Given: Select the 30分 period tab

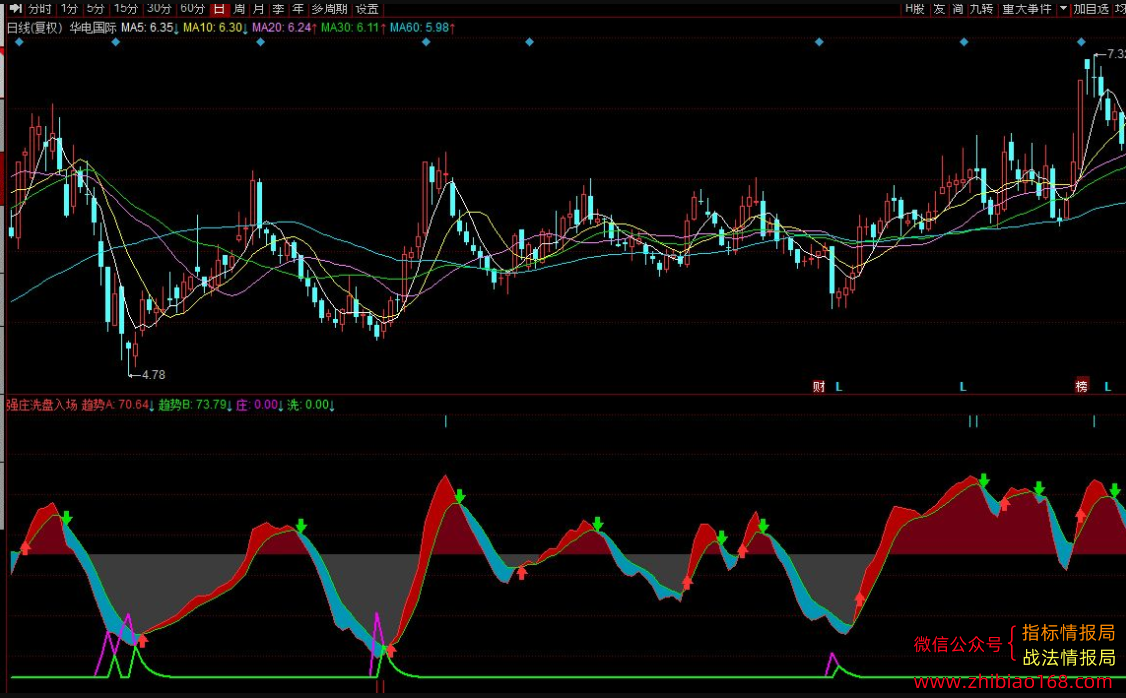Looking at the screenshot, I should pyautogui.click(x=159, y=9).
